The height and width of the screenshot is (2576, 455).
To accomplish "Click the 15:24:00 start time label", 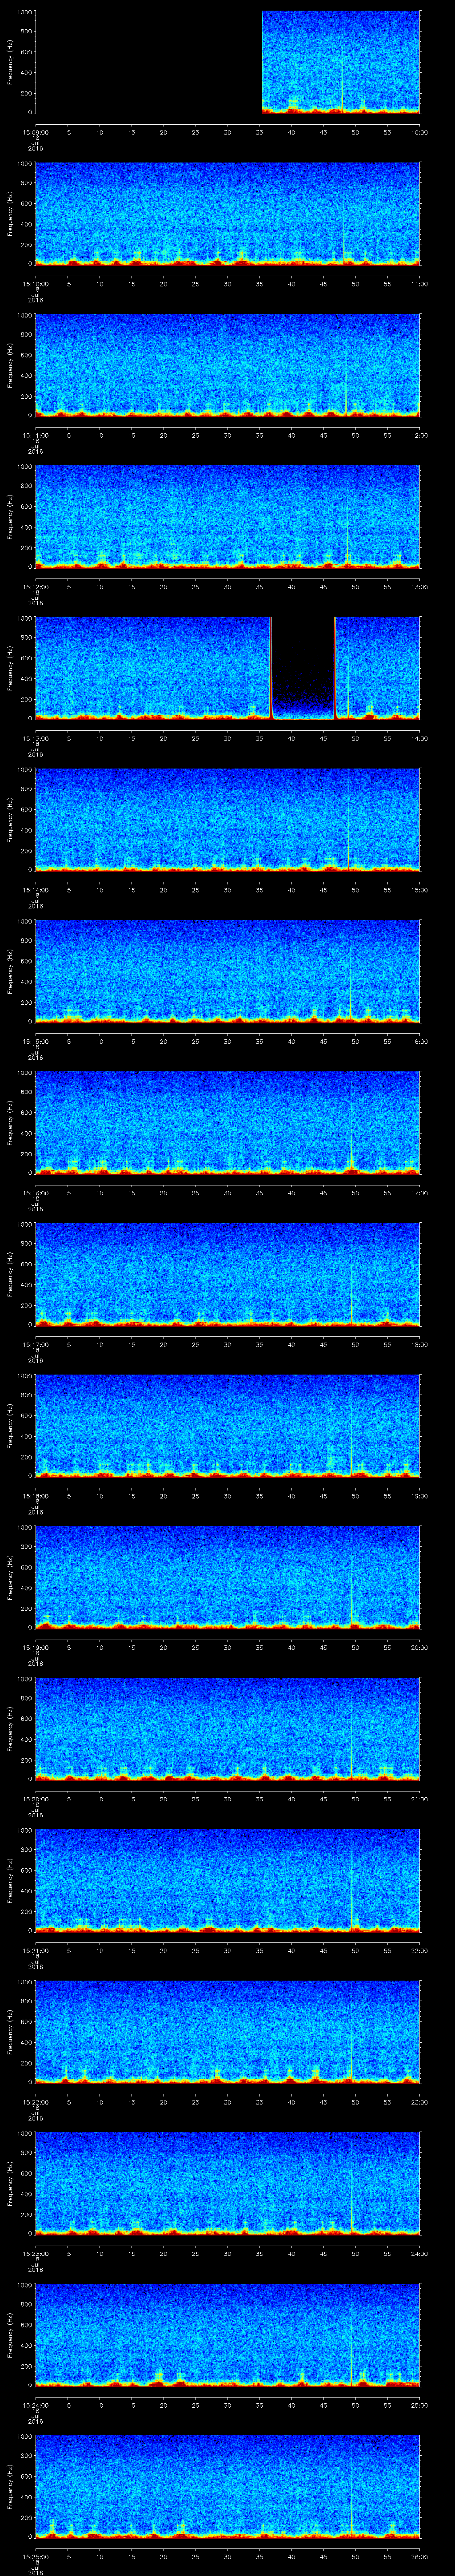I will (35, 2405).
